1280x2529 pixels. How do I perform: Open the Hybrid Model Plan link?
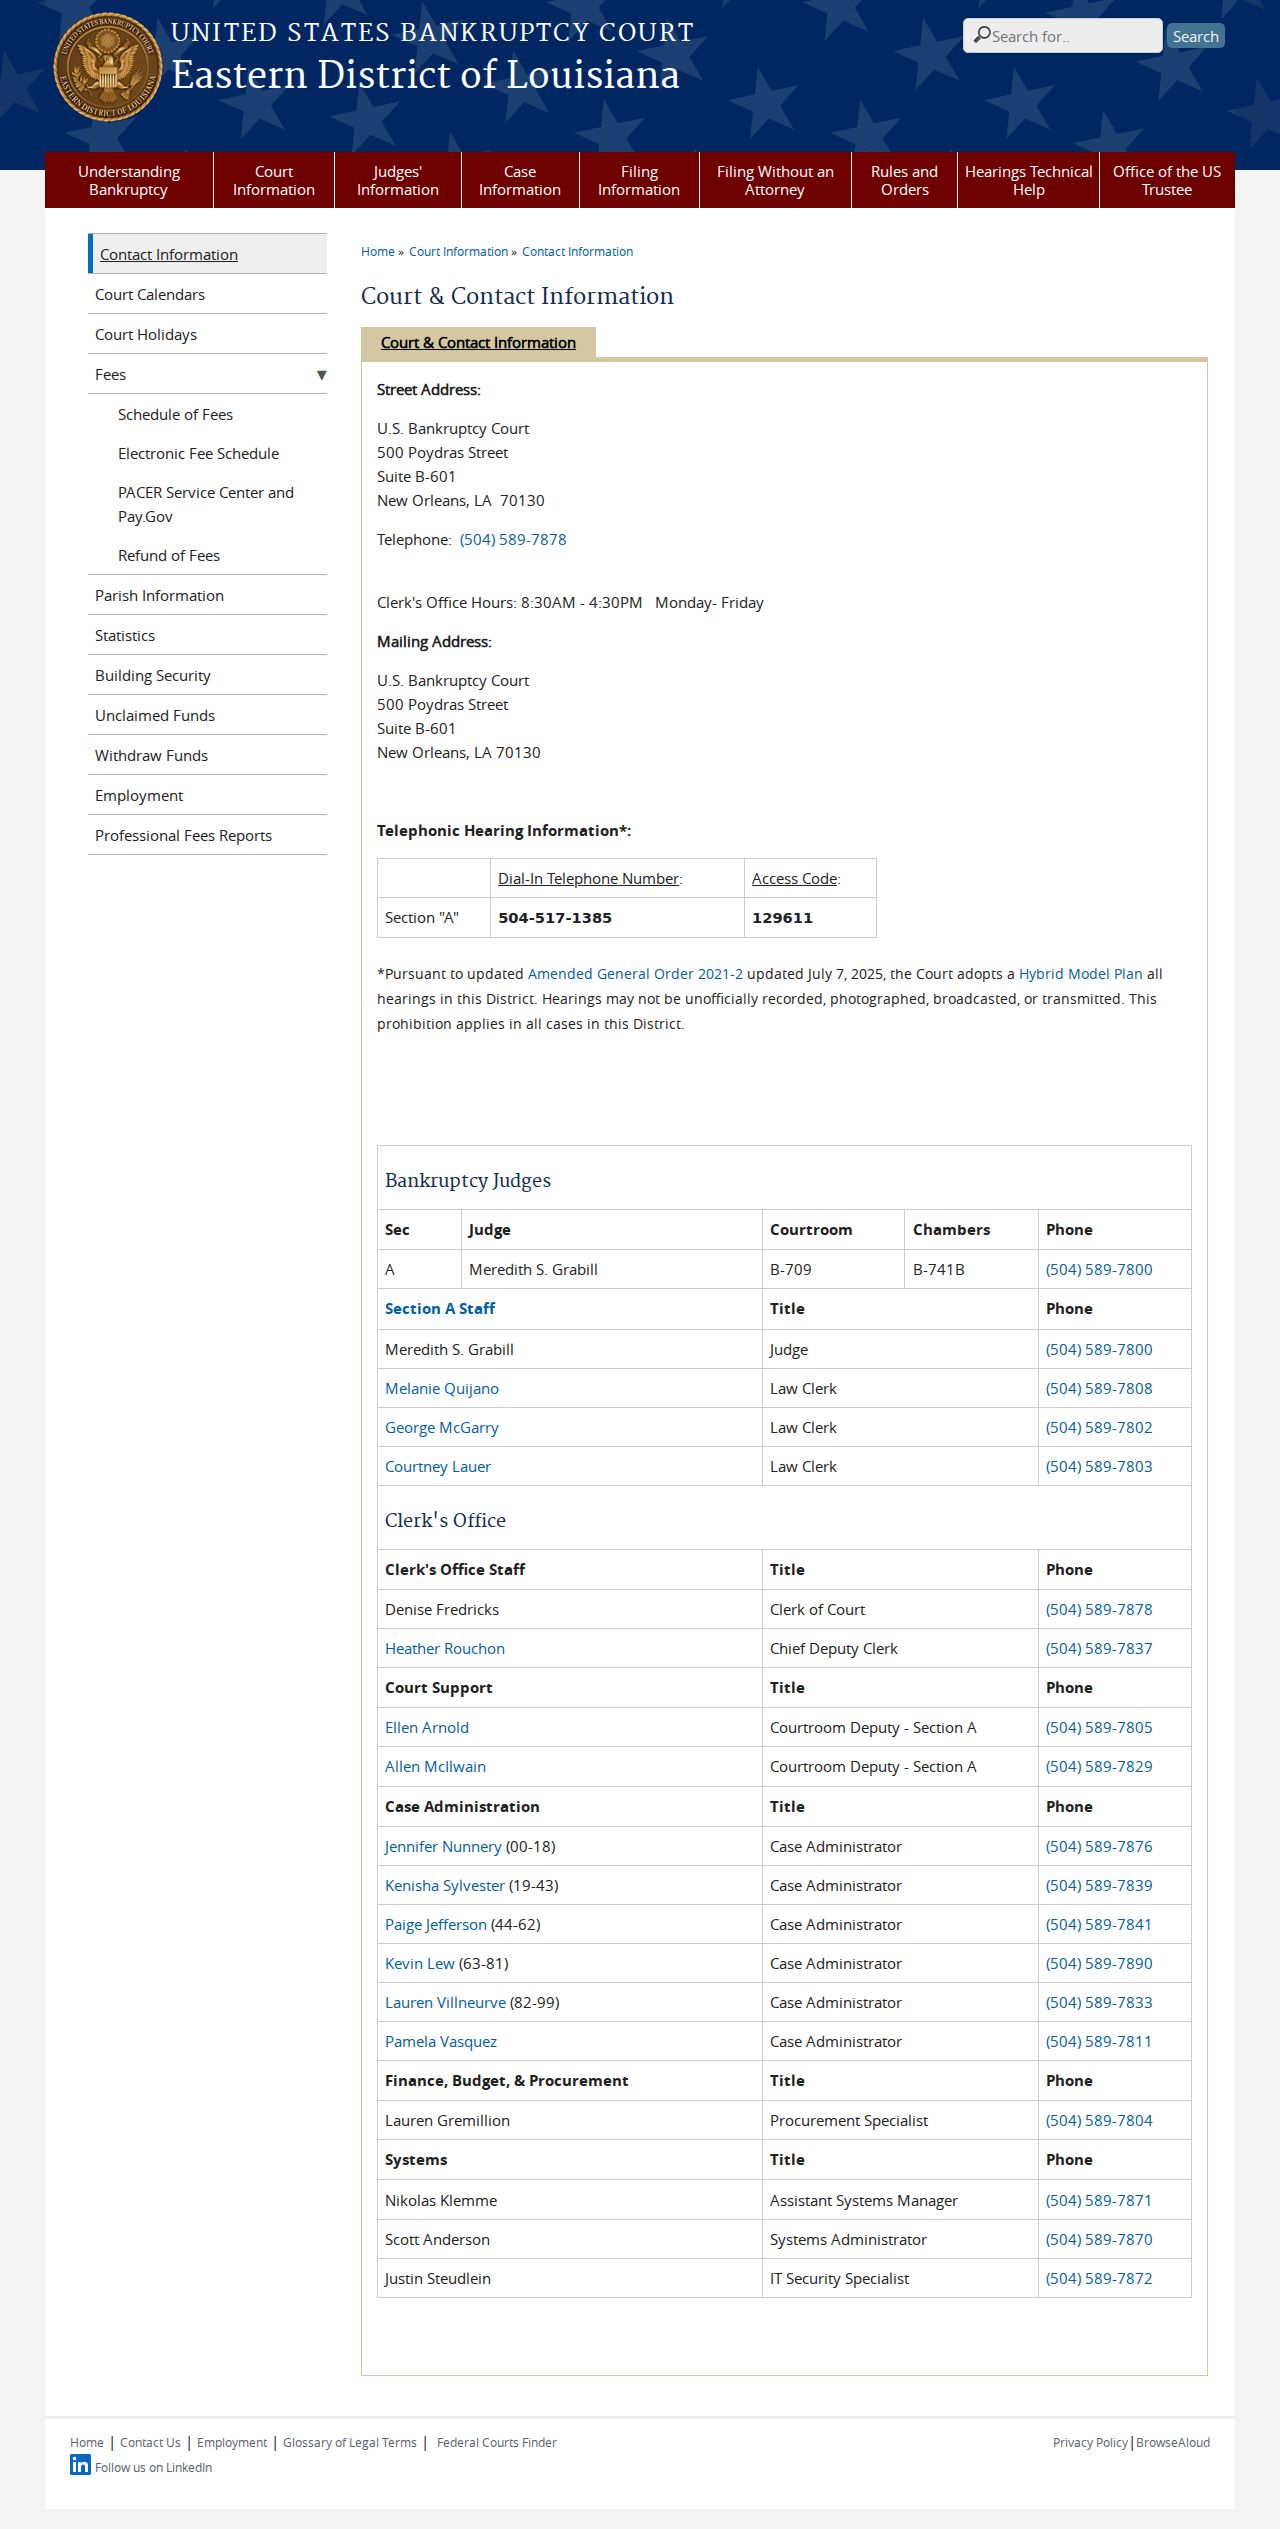(x=1080, y=973)
